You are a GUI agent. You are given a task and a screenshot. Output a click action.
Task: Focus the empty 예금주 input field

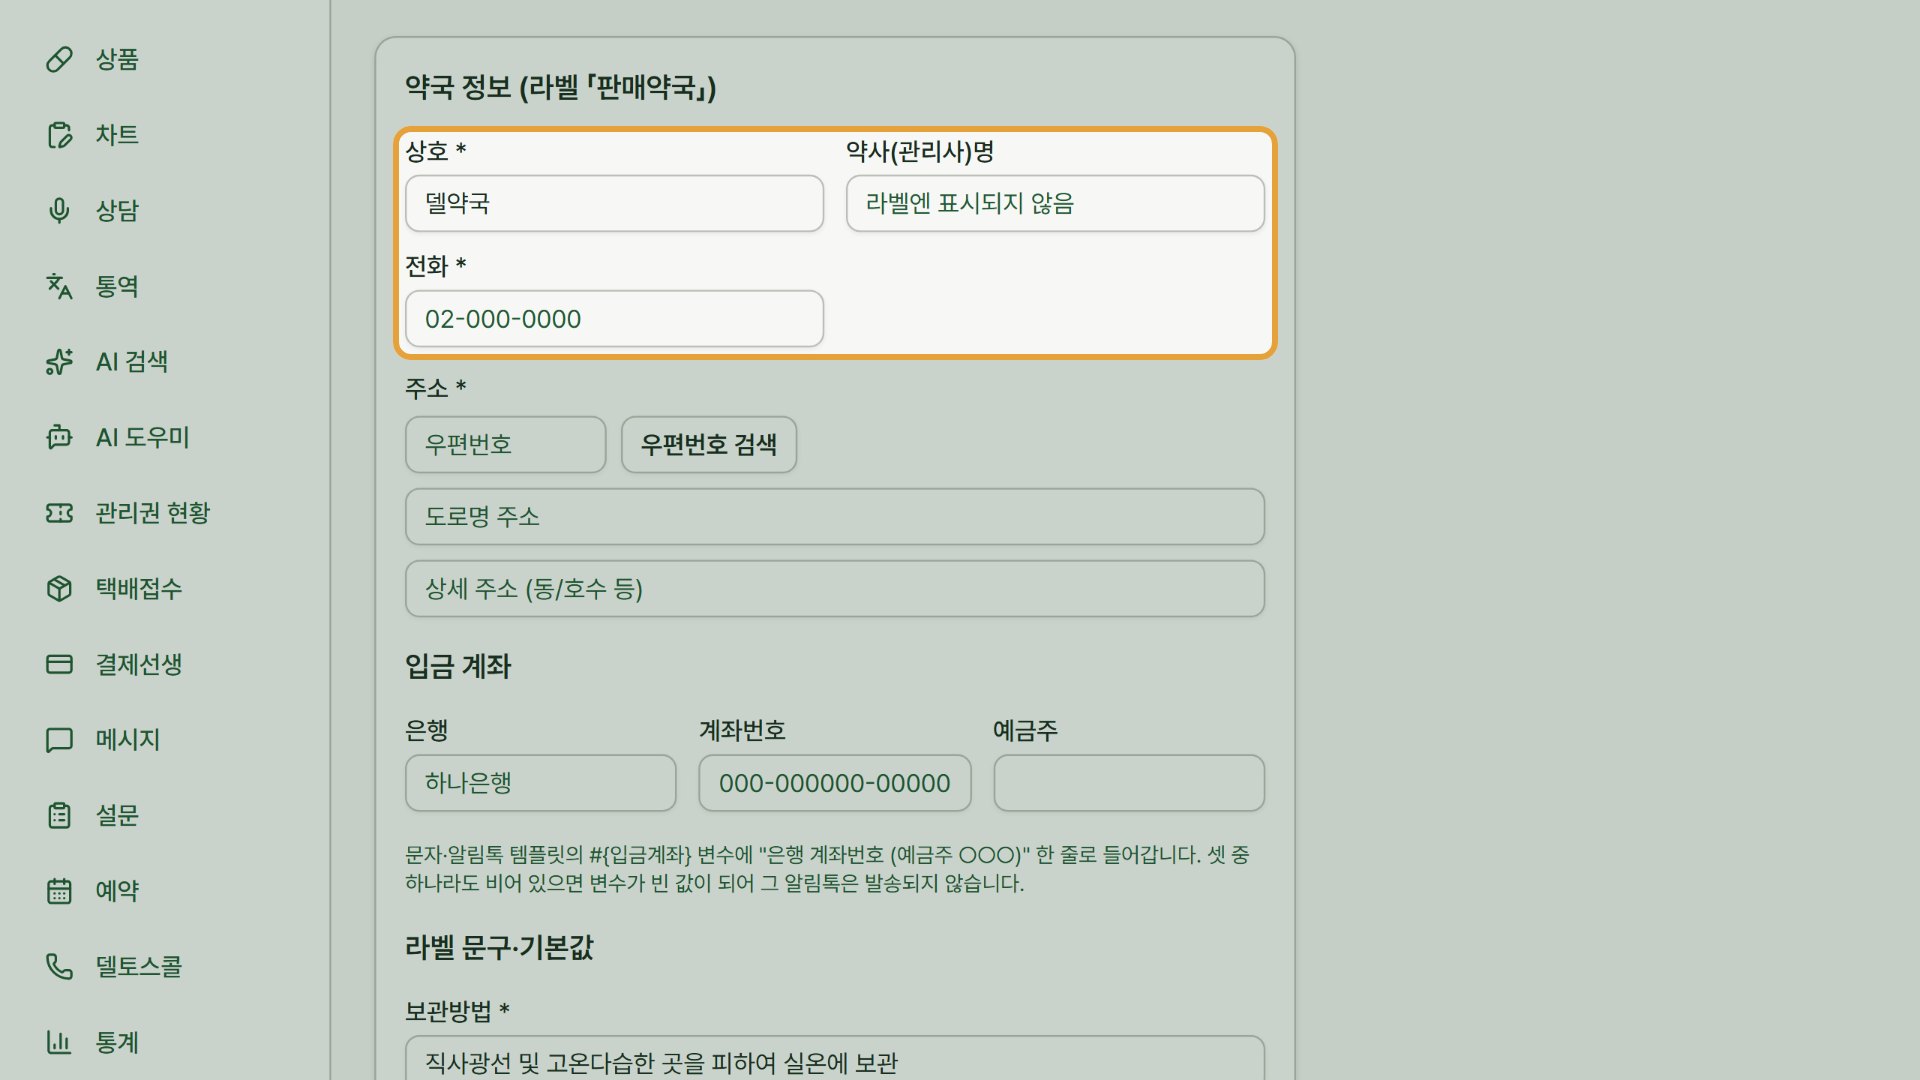(x=1129, y=783)
